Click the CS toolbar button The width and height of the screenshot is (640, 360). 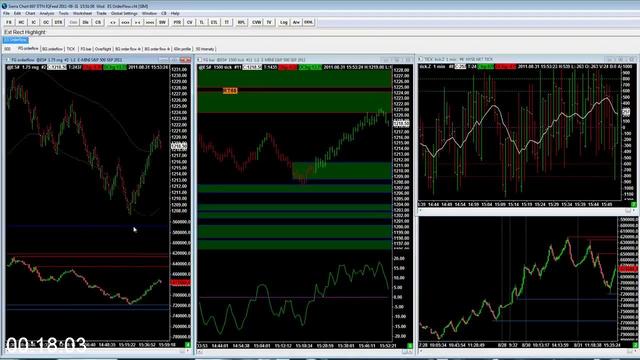(98, 22)
